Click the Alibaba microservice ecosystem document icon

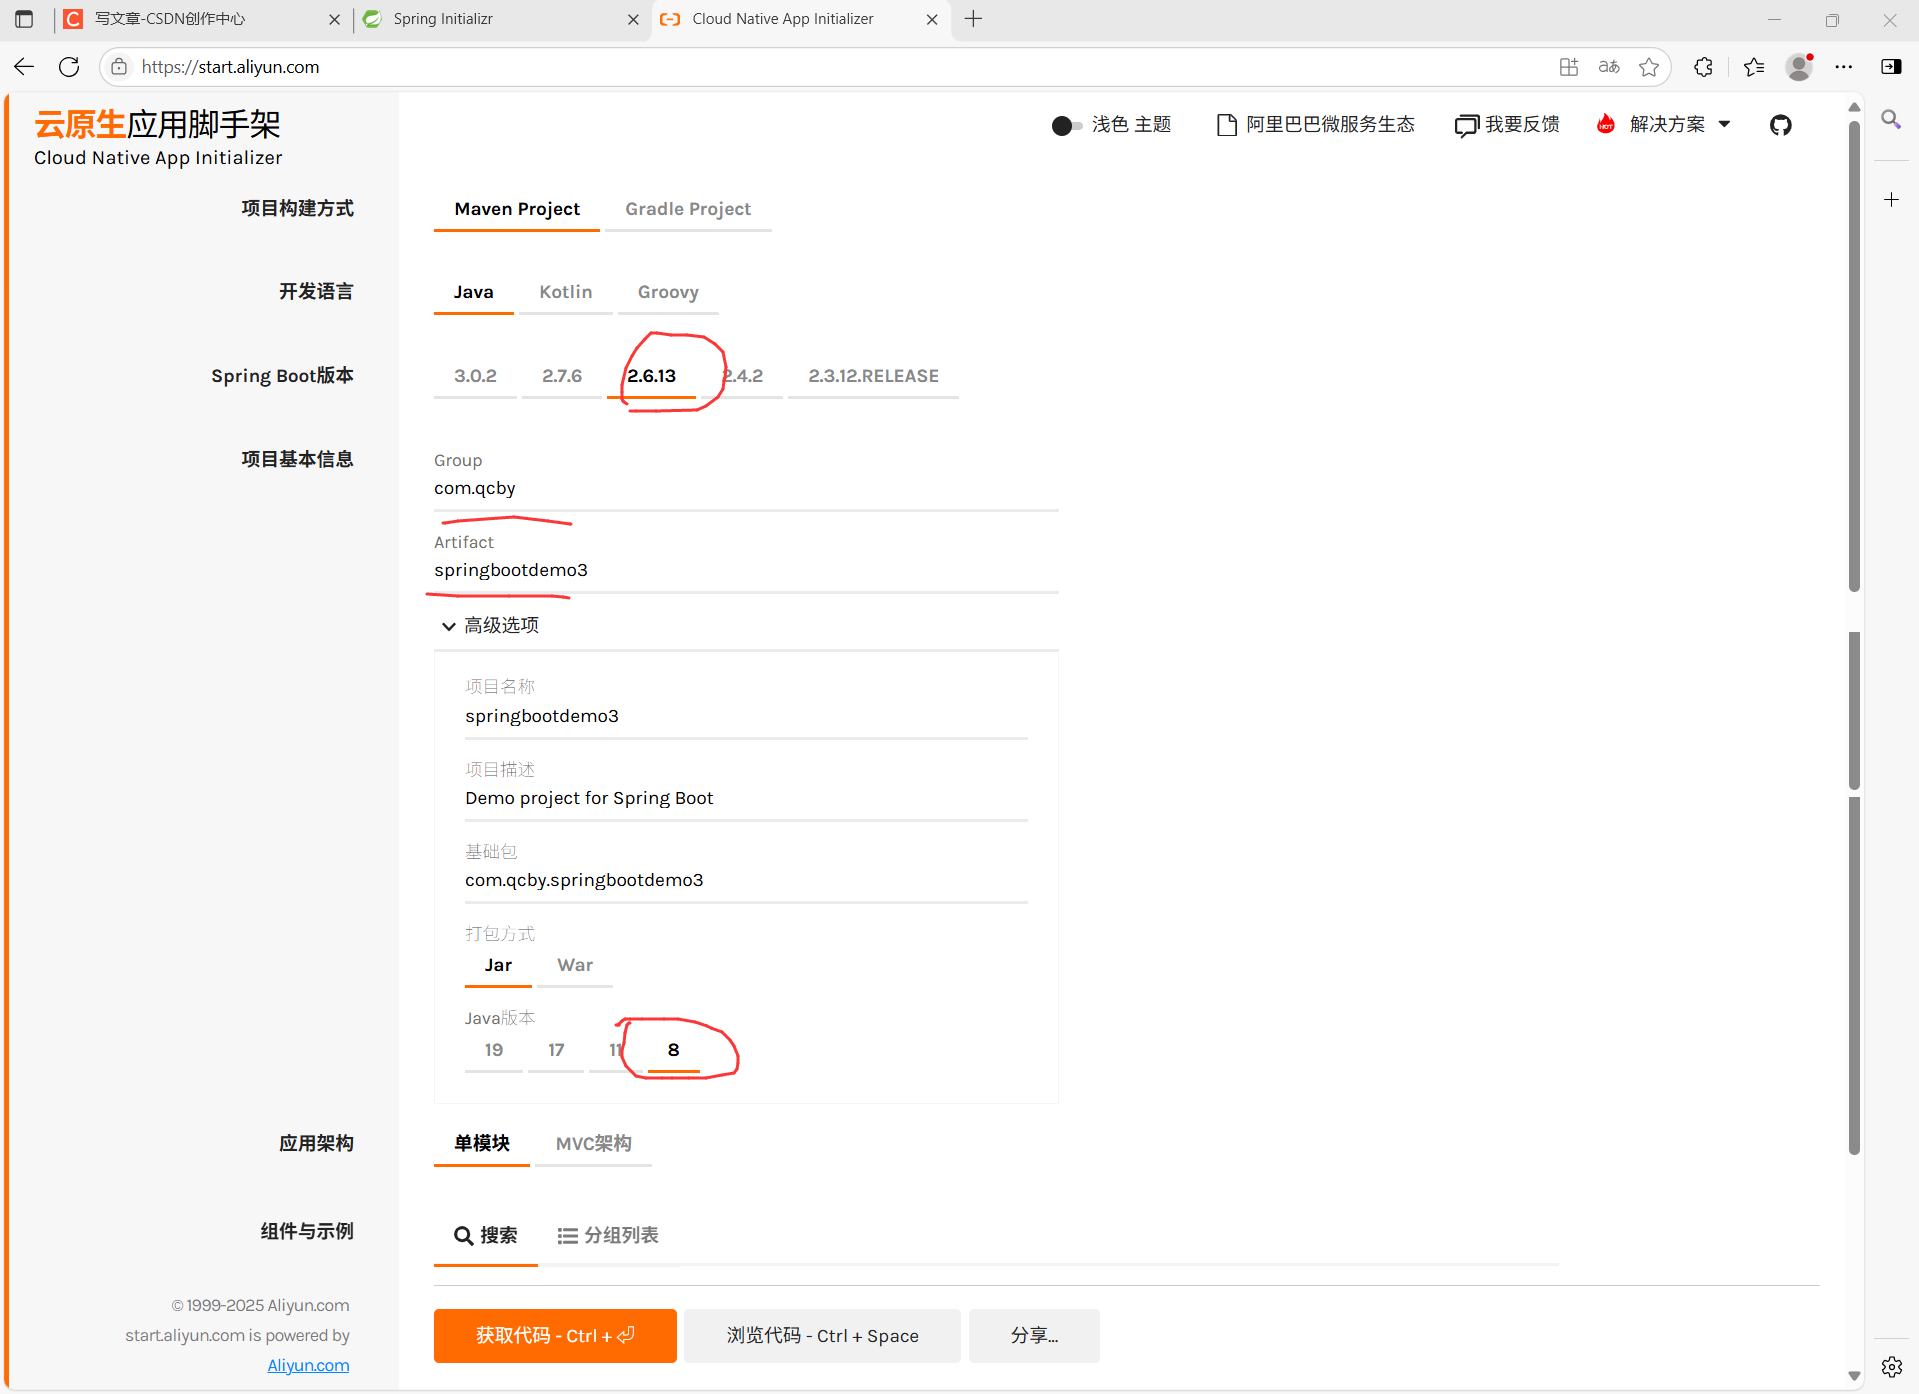coord(1226,125)
